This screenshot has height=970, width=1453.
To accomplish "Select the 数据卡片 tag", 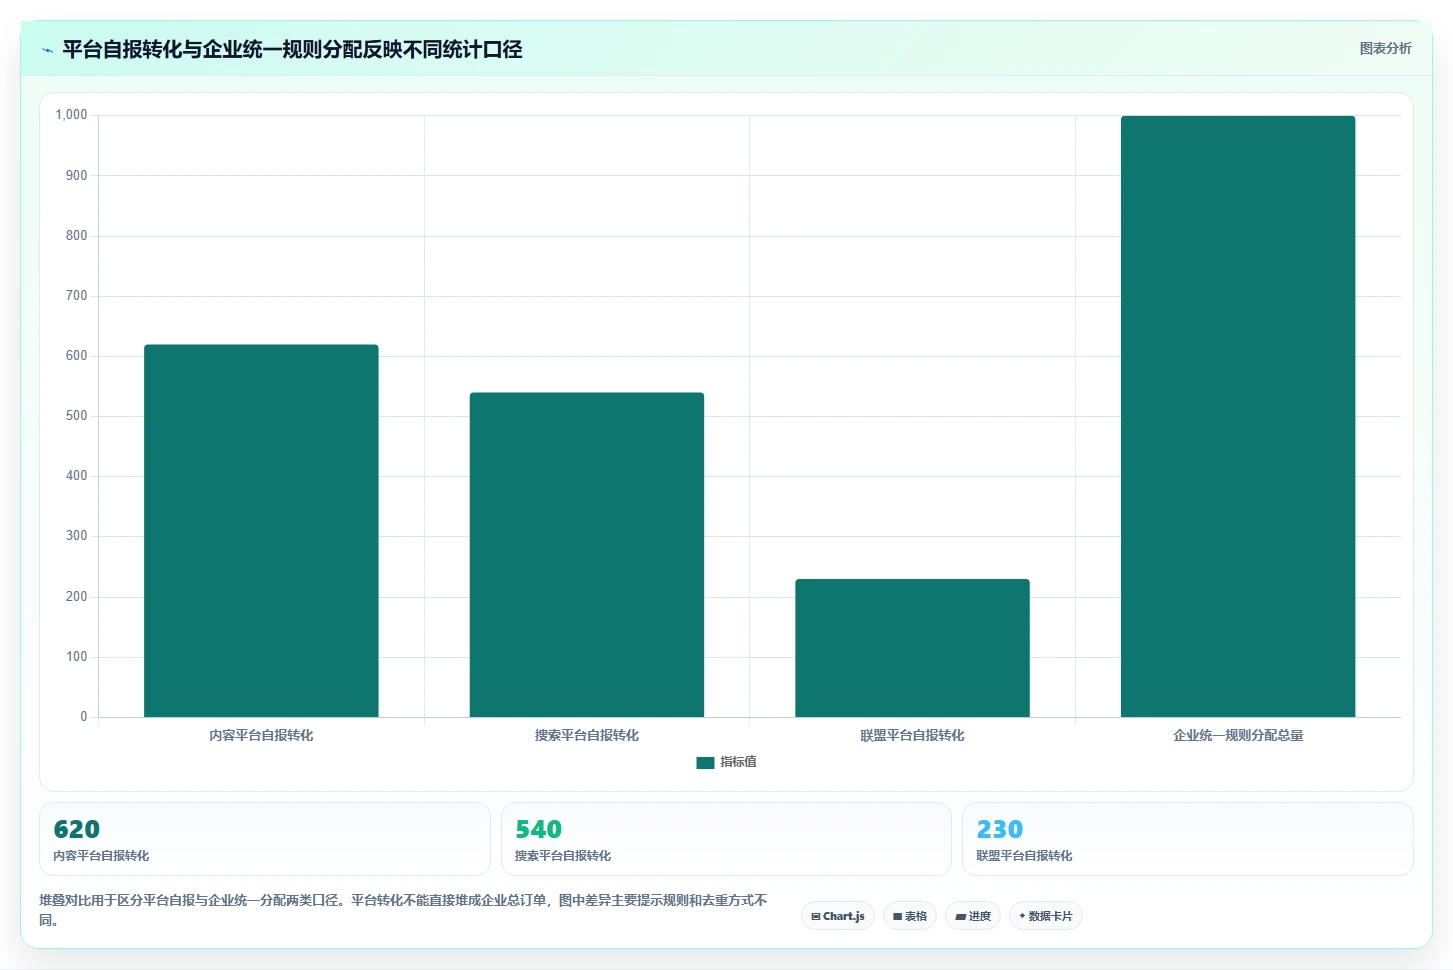I will (x=1046, y=916).
